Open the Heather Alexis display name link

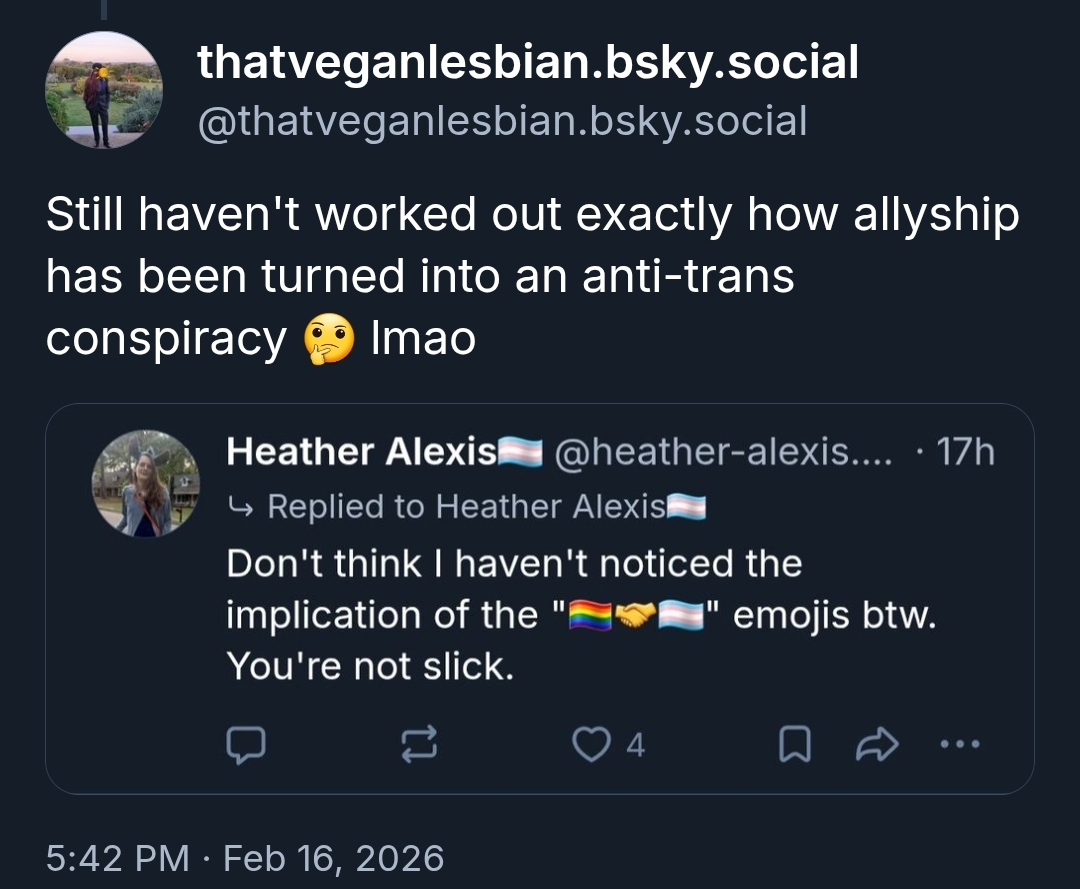click(362, 453)
